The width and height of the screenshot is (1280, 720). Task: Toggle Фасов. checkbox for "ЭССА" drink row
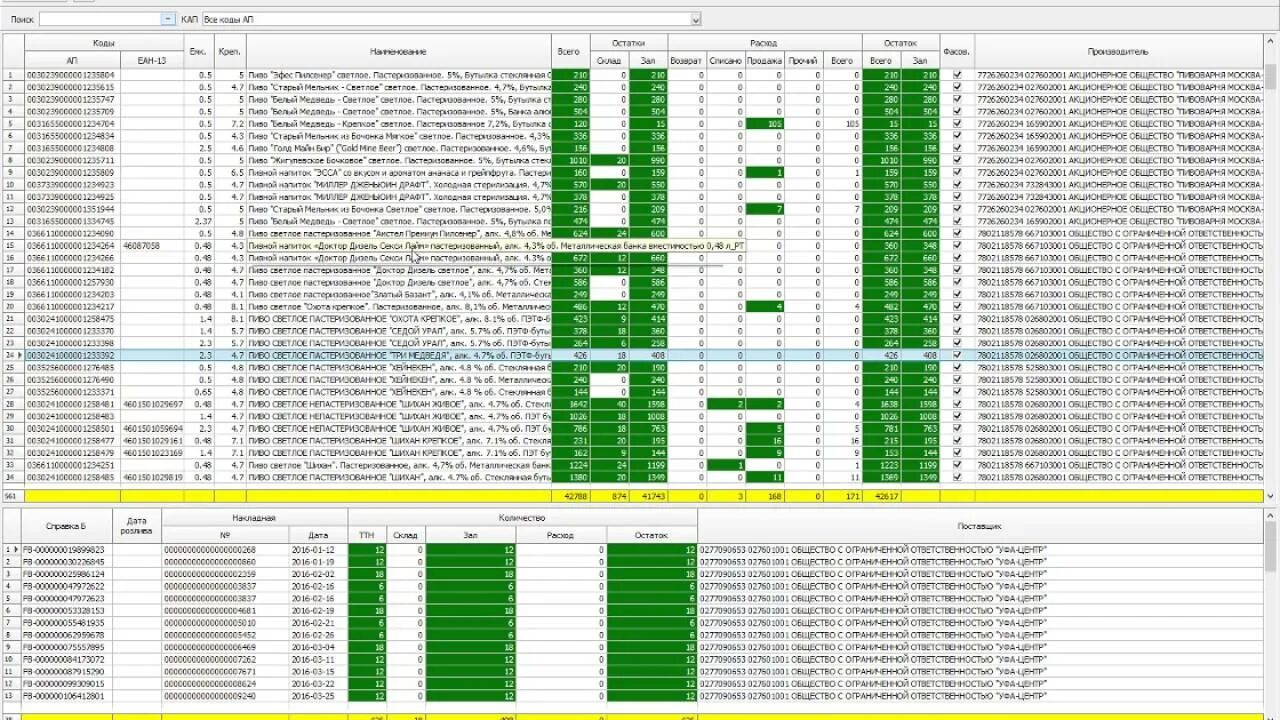(958, 172)
